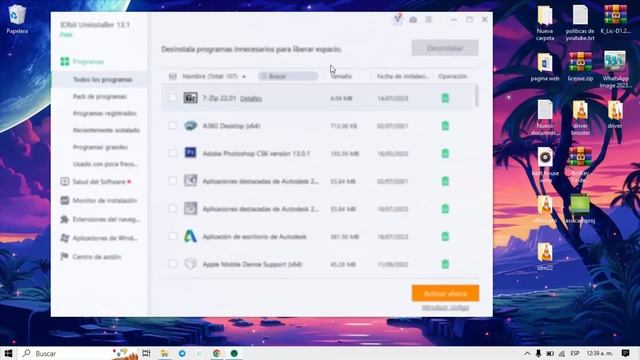Open Google Chrome from the taskbar
This screenshot has height=360, width=640.
point(217,353)
